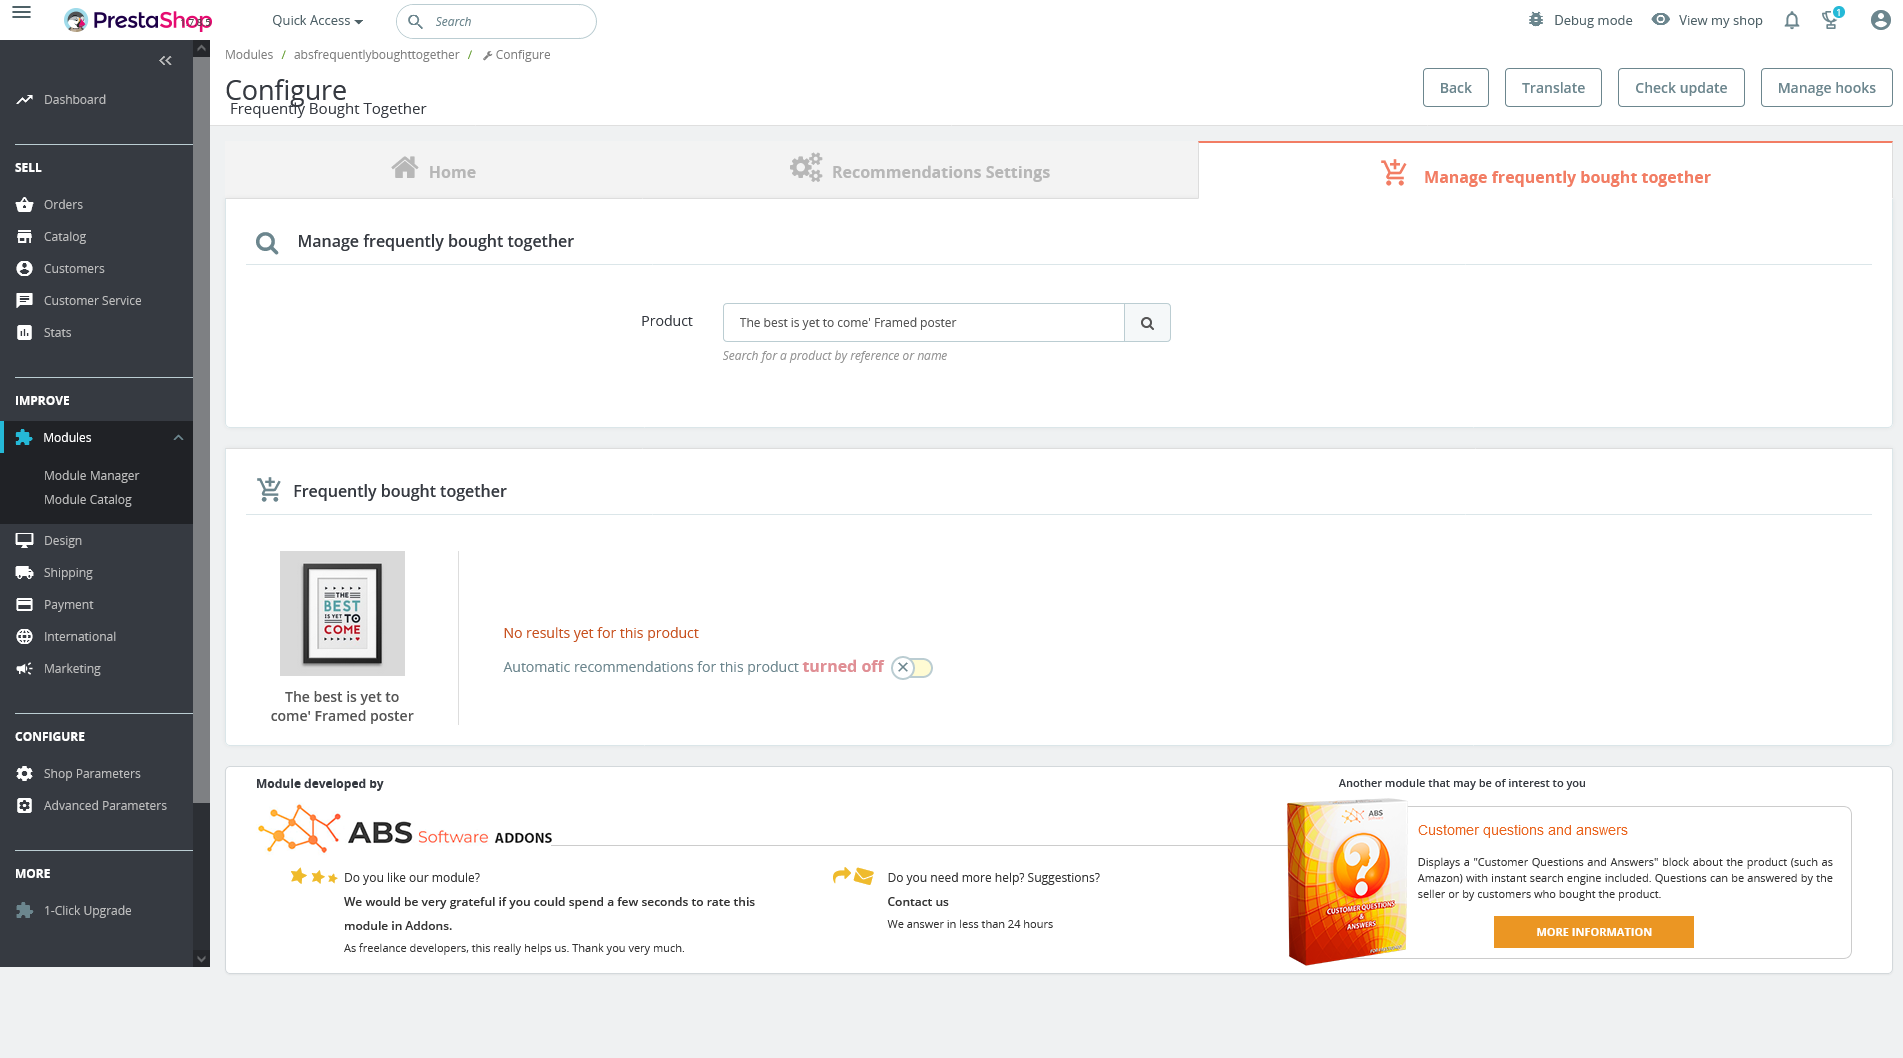Viewport: 1903px width, 1058px height.
Task: Click the Customer Questions module box image
Action: (1346, 882)
